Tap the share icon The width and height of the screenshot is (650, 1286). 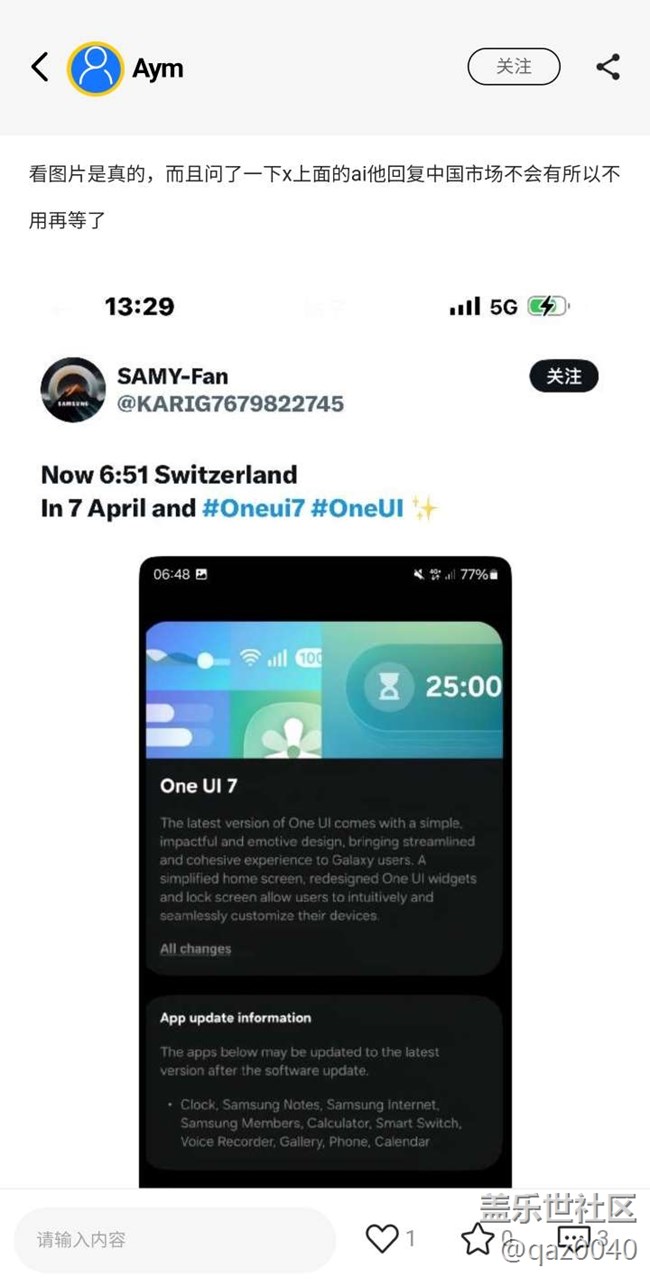[608, 67]
